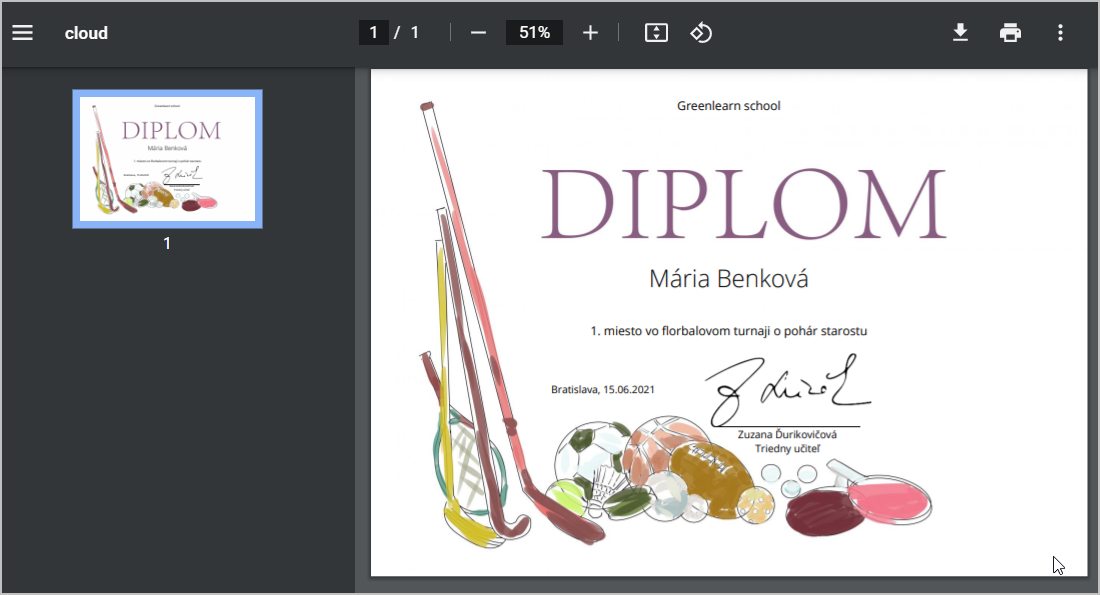Click the handwritten signature on the diploma

[784, 390]
